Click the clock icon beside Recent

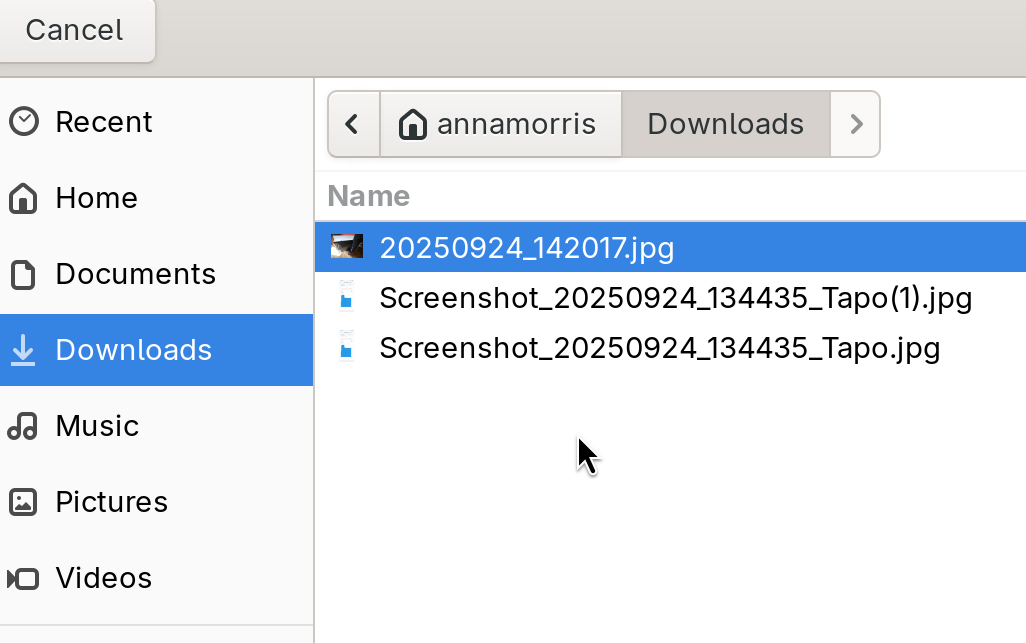[23, 122]
